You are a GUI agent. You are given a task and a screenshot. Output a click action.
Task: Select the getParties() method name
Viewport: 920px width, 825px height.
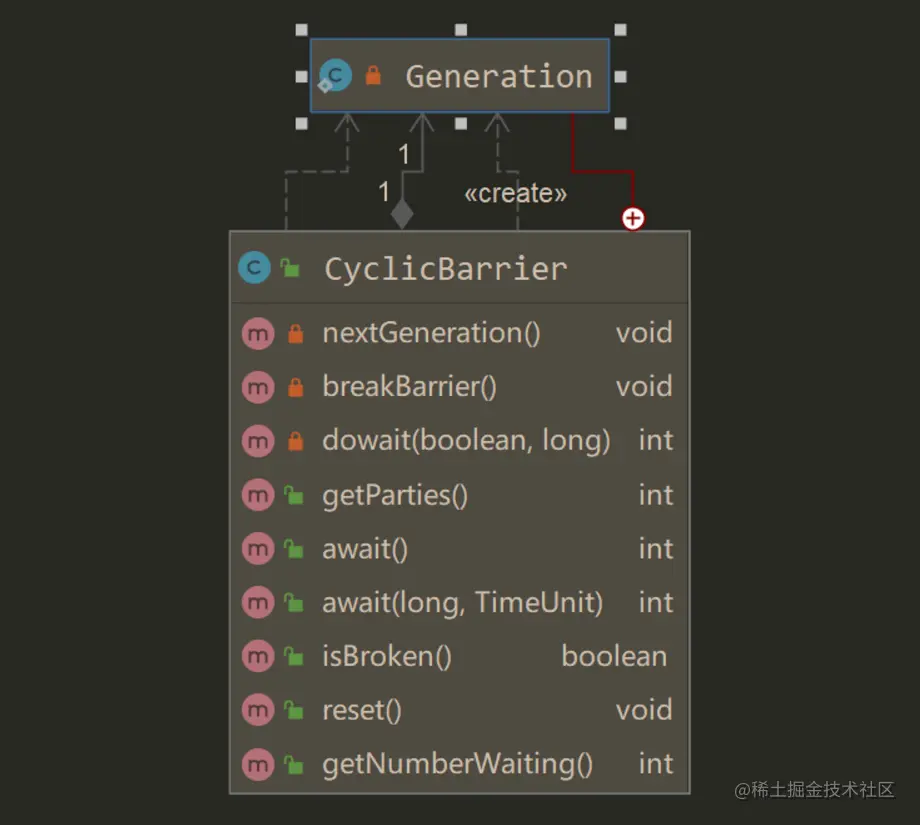395,496
